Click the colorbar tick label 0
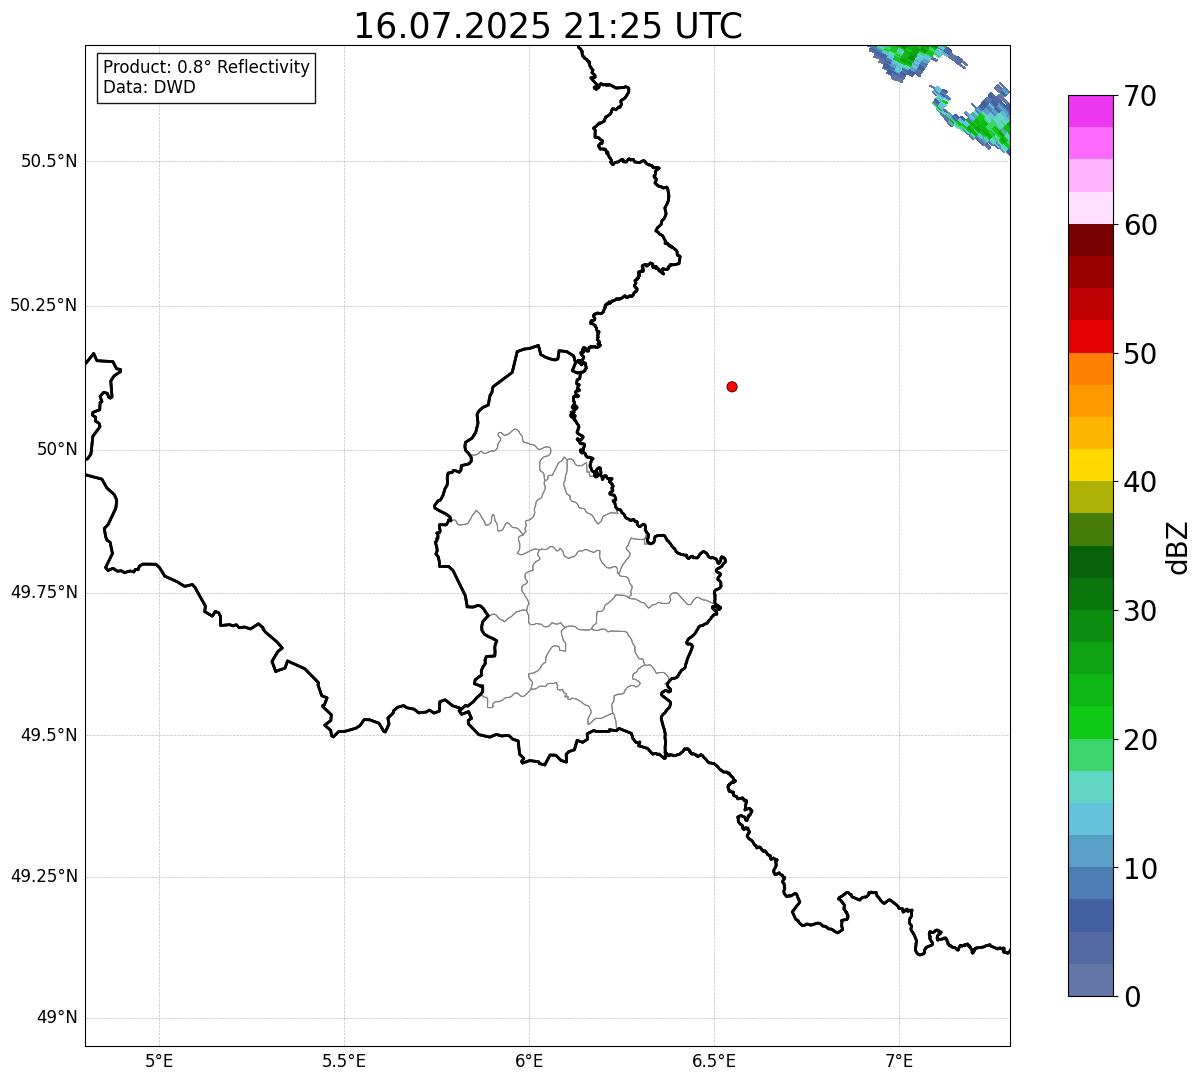The height and width of the screenshot is (1081, 1202). click(1132, 997)
